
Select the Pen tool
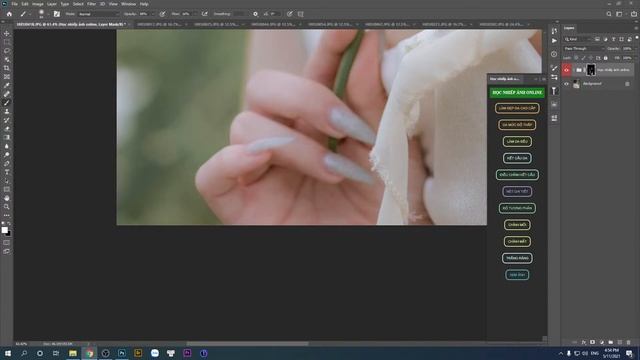(7, 164)
